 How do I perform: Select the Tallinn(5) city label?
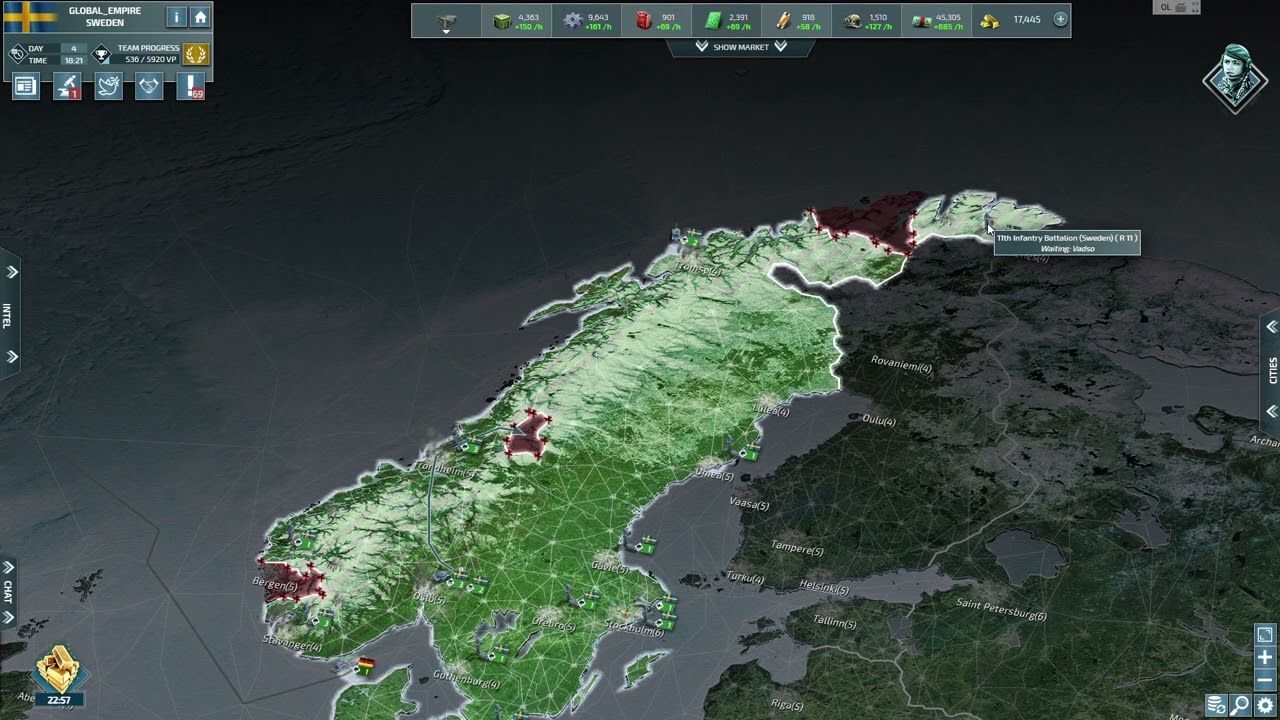coord(834,621)
